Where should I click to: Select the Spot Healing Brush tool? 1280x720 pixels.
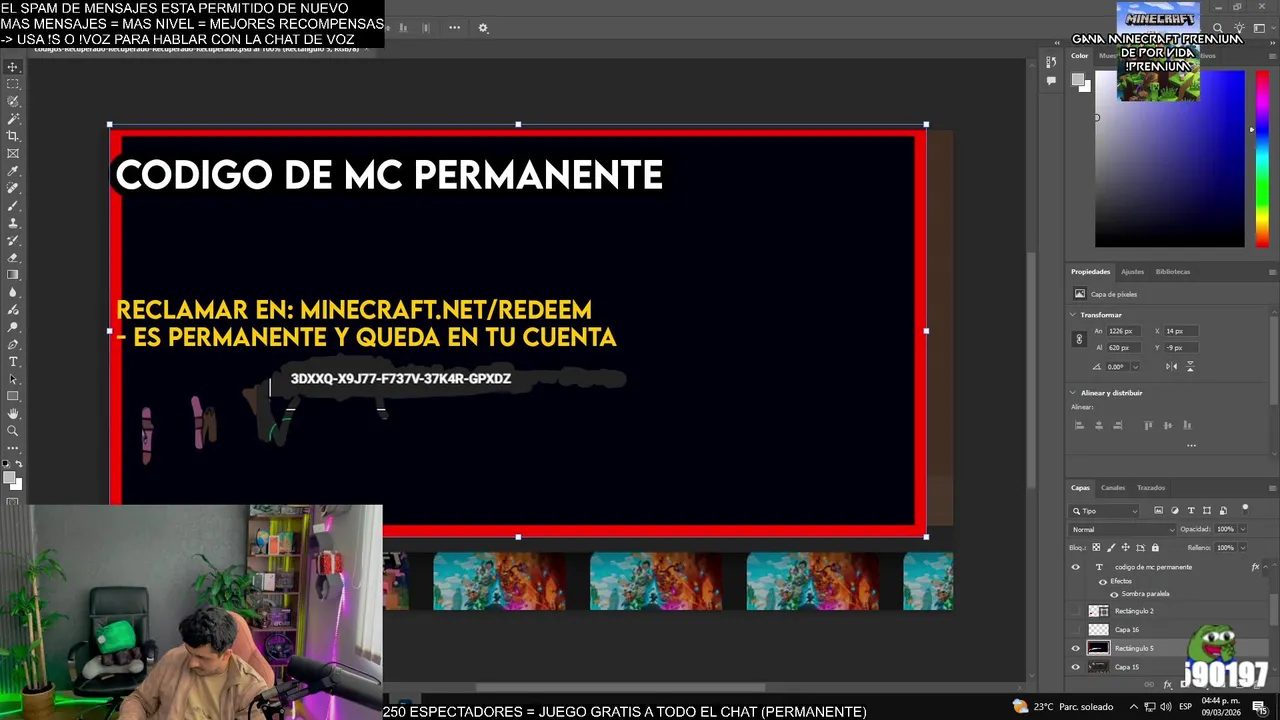[13, 188]
